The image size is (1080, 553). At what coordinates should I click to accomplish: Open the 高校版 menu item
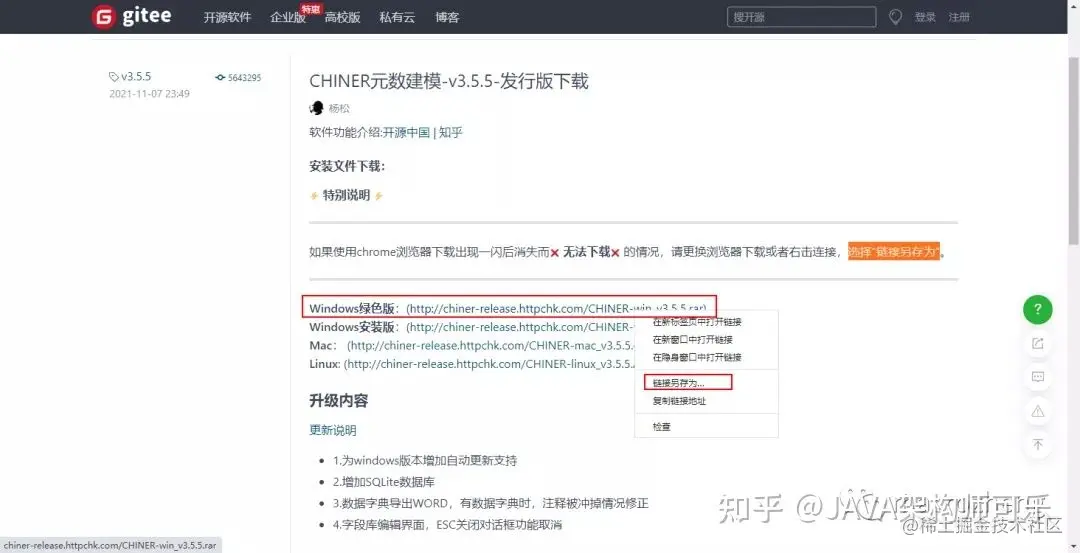(x=342, y=18)
